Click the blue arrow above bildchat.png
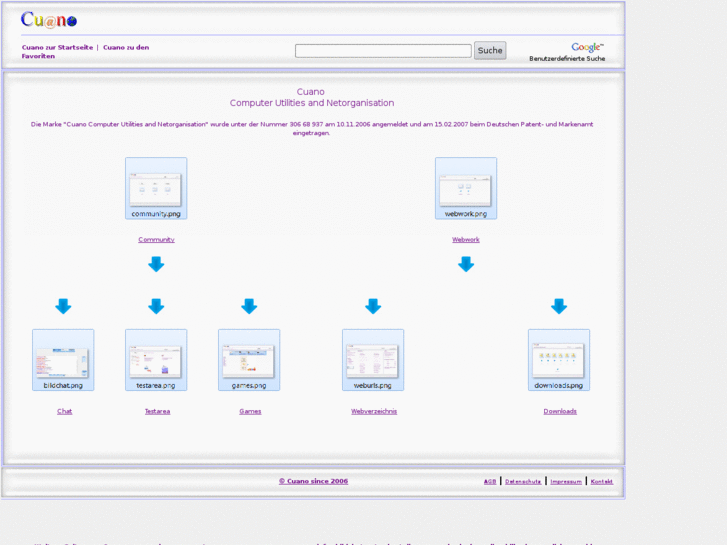The height and width of the screenshot is (545, 727). point(63,306)
